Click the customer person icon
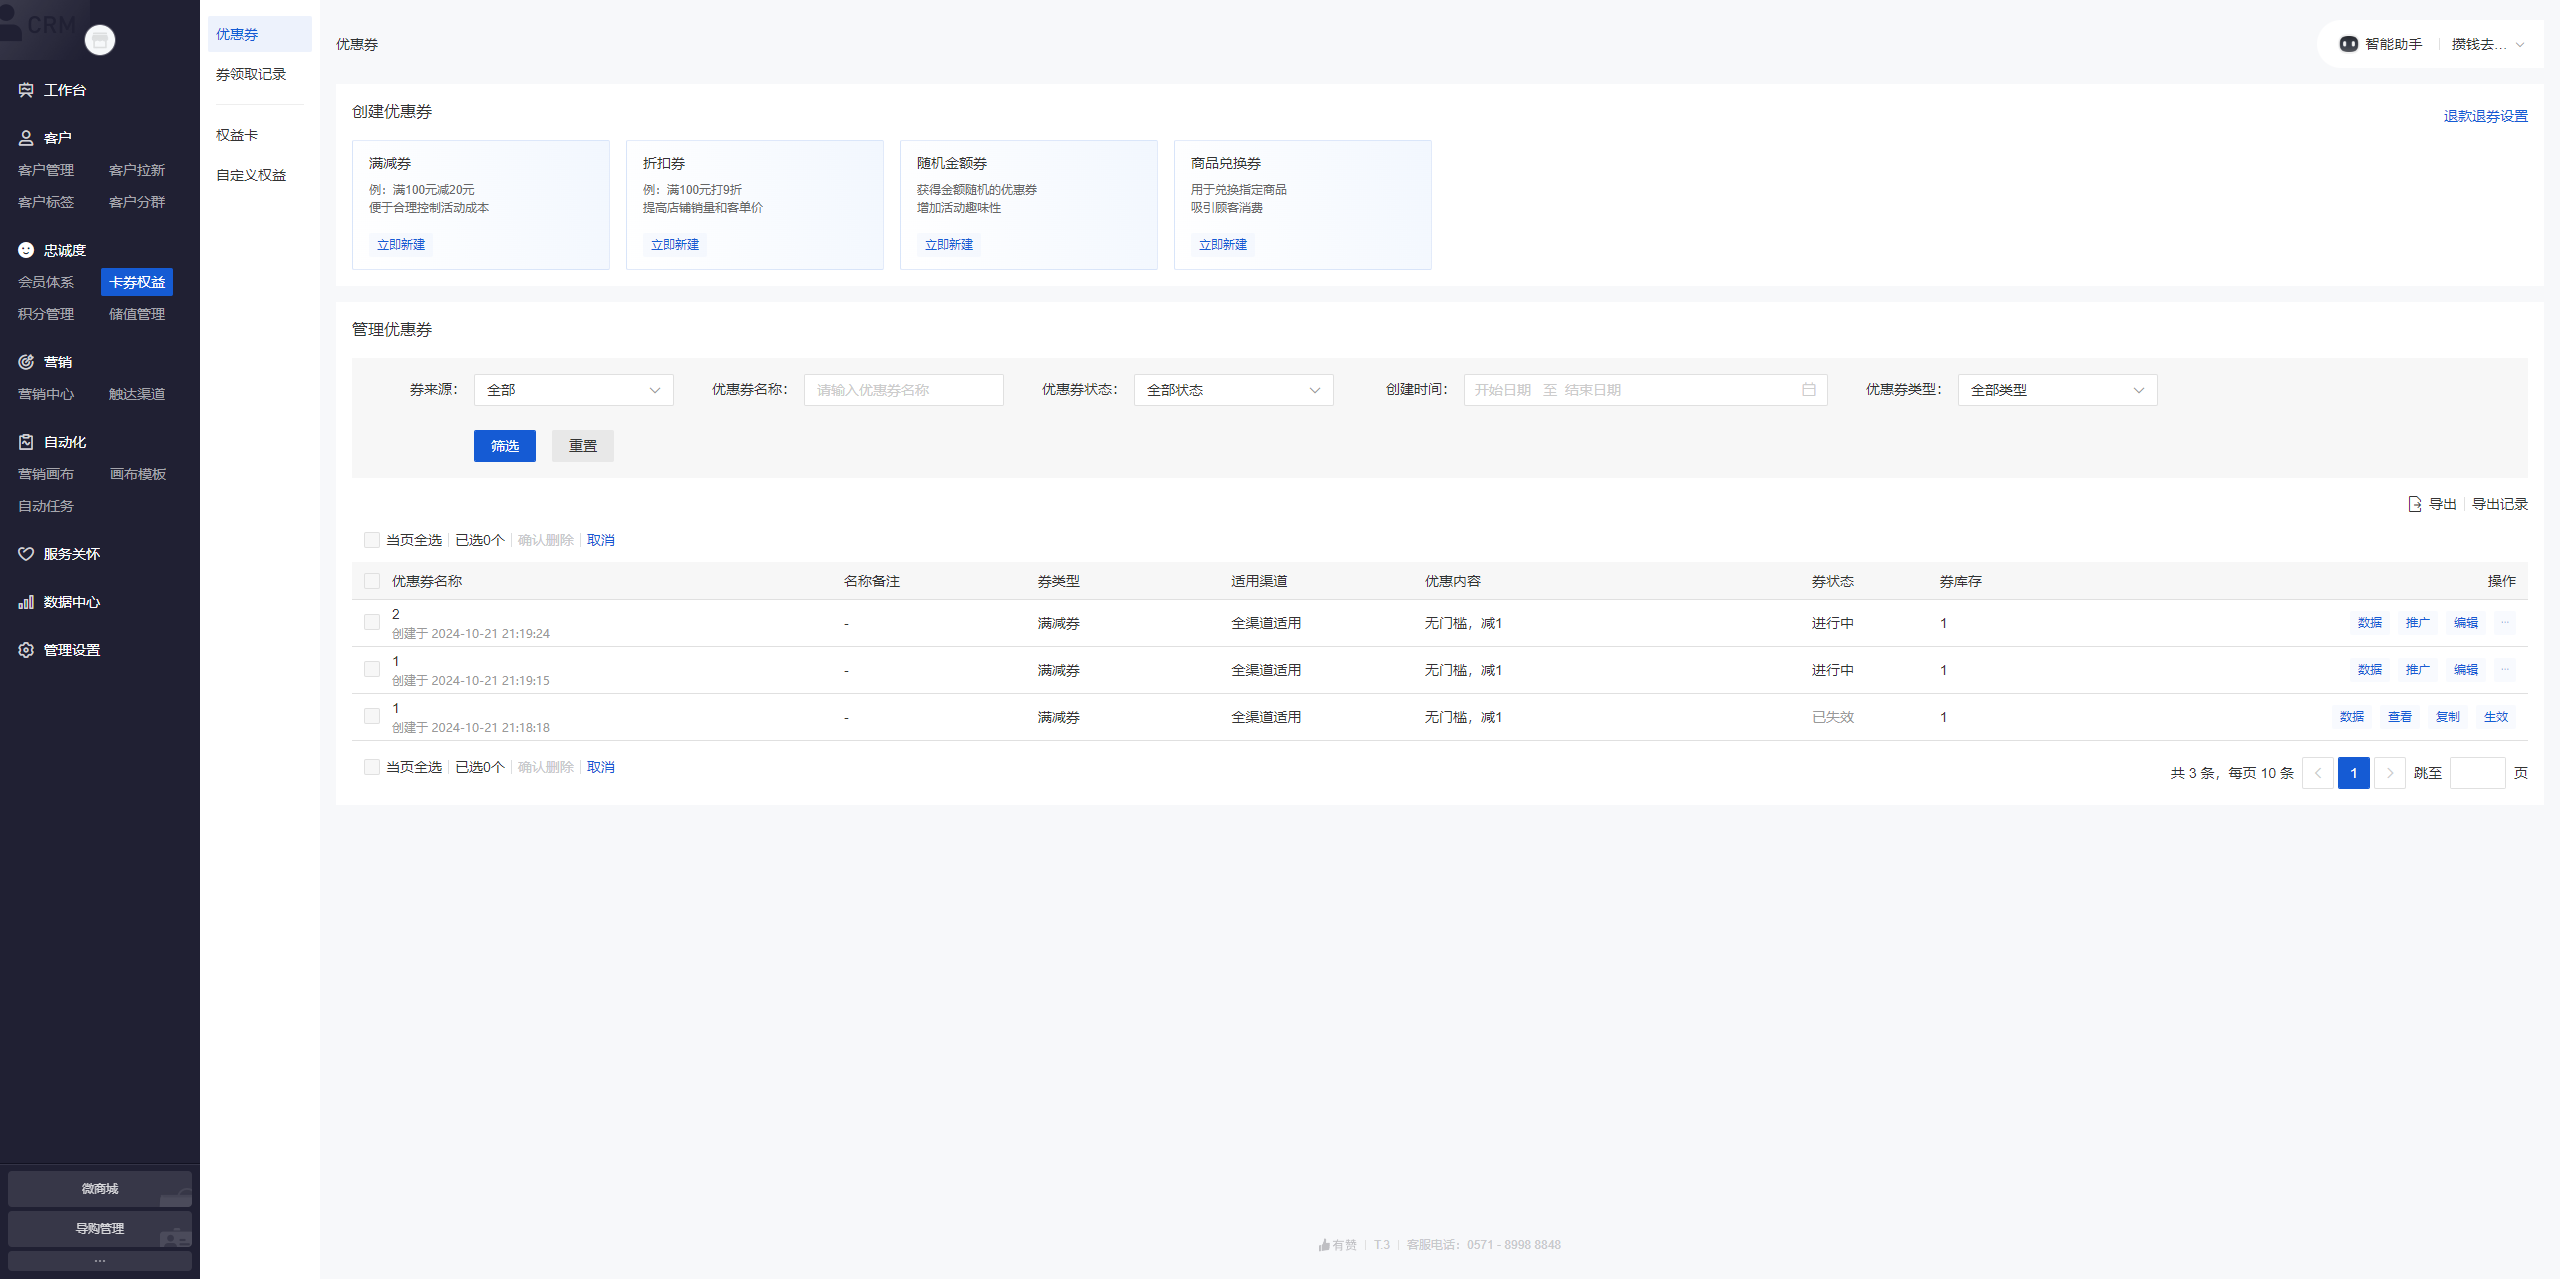The image size is (2560, 1279). pos(26,138)
